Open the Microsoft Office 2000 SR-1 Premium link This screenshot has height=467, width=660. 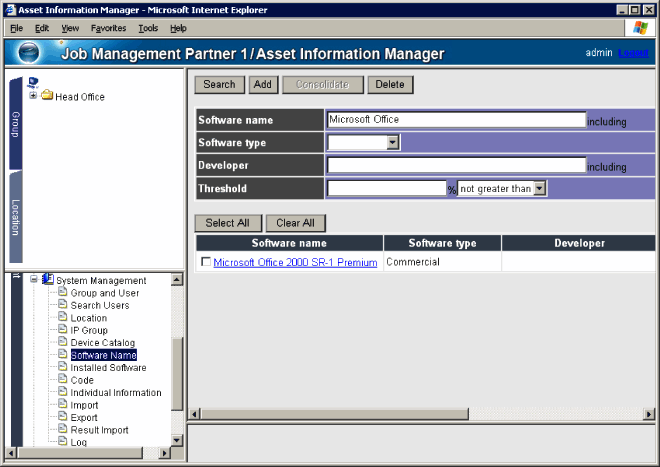click(295, 263)
